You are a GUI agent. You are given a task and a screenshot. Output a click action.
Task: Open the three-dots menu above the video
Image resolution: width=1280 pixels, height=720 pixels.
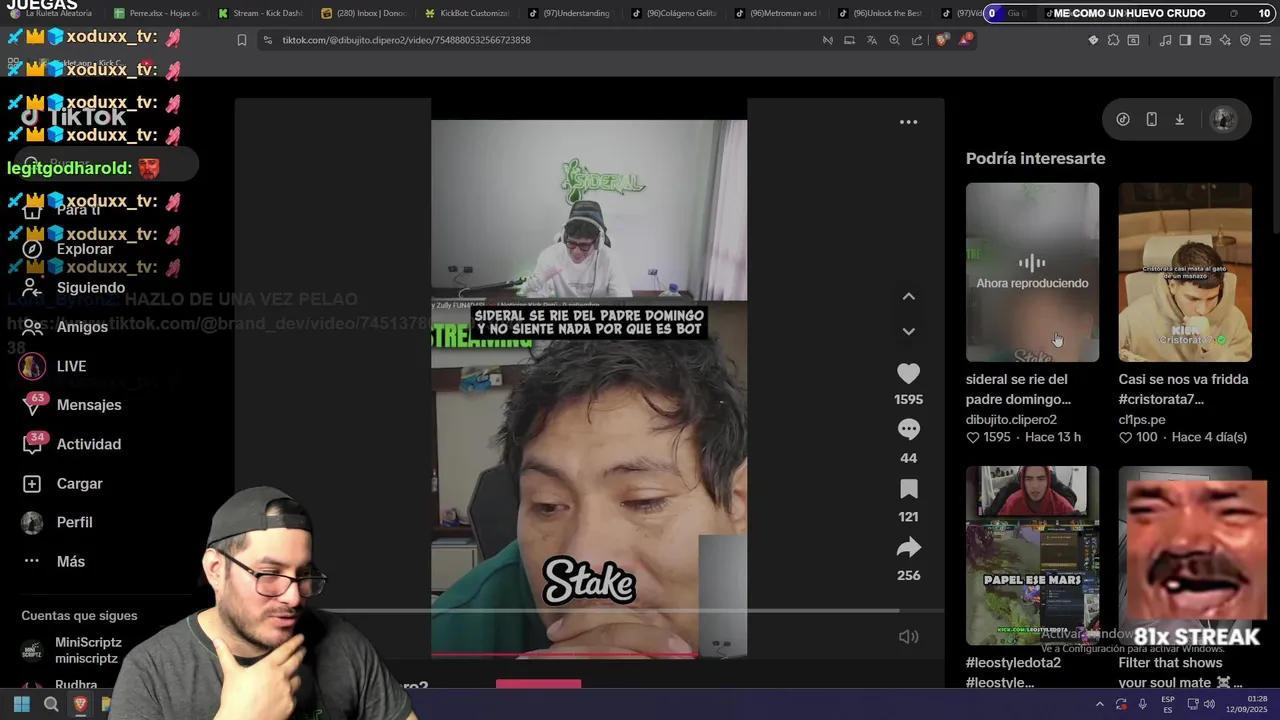908,122
